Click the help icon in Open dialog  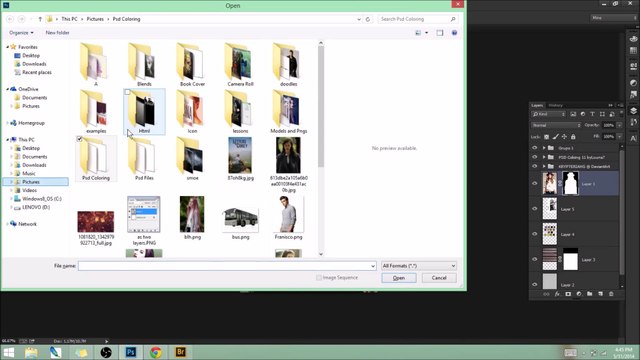454,33
